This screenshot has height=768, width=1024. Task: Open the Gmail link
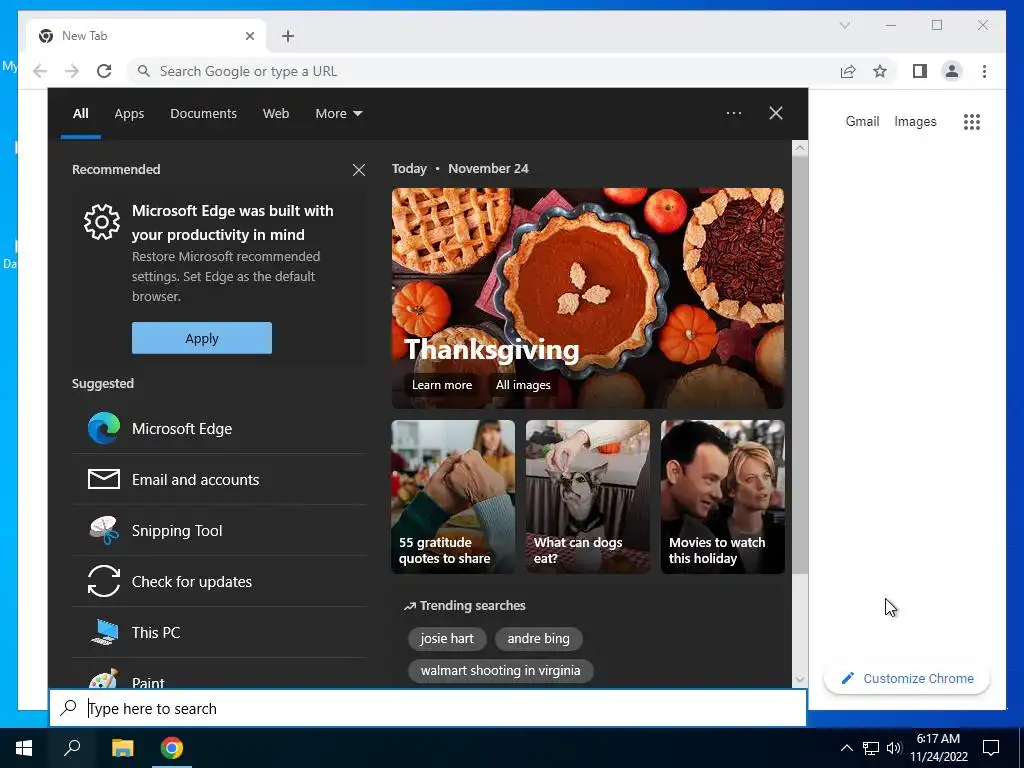pyautogui.click(x=862, y=121)
